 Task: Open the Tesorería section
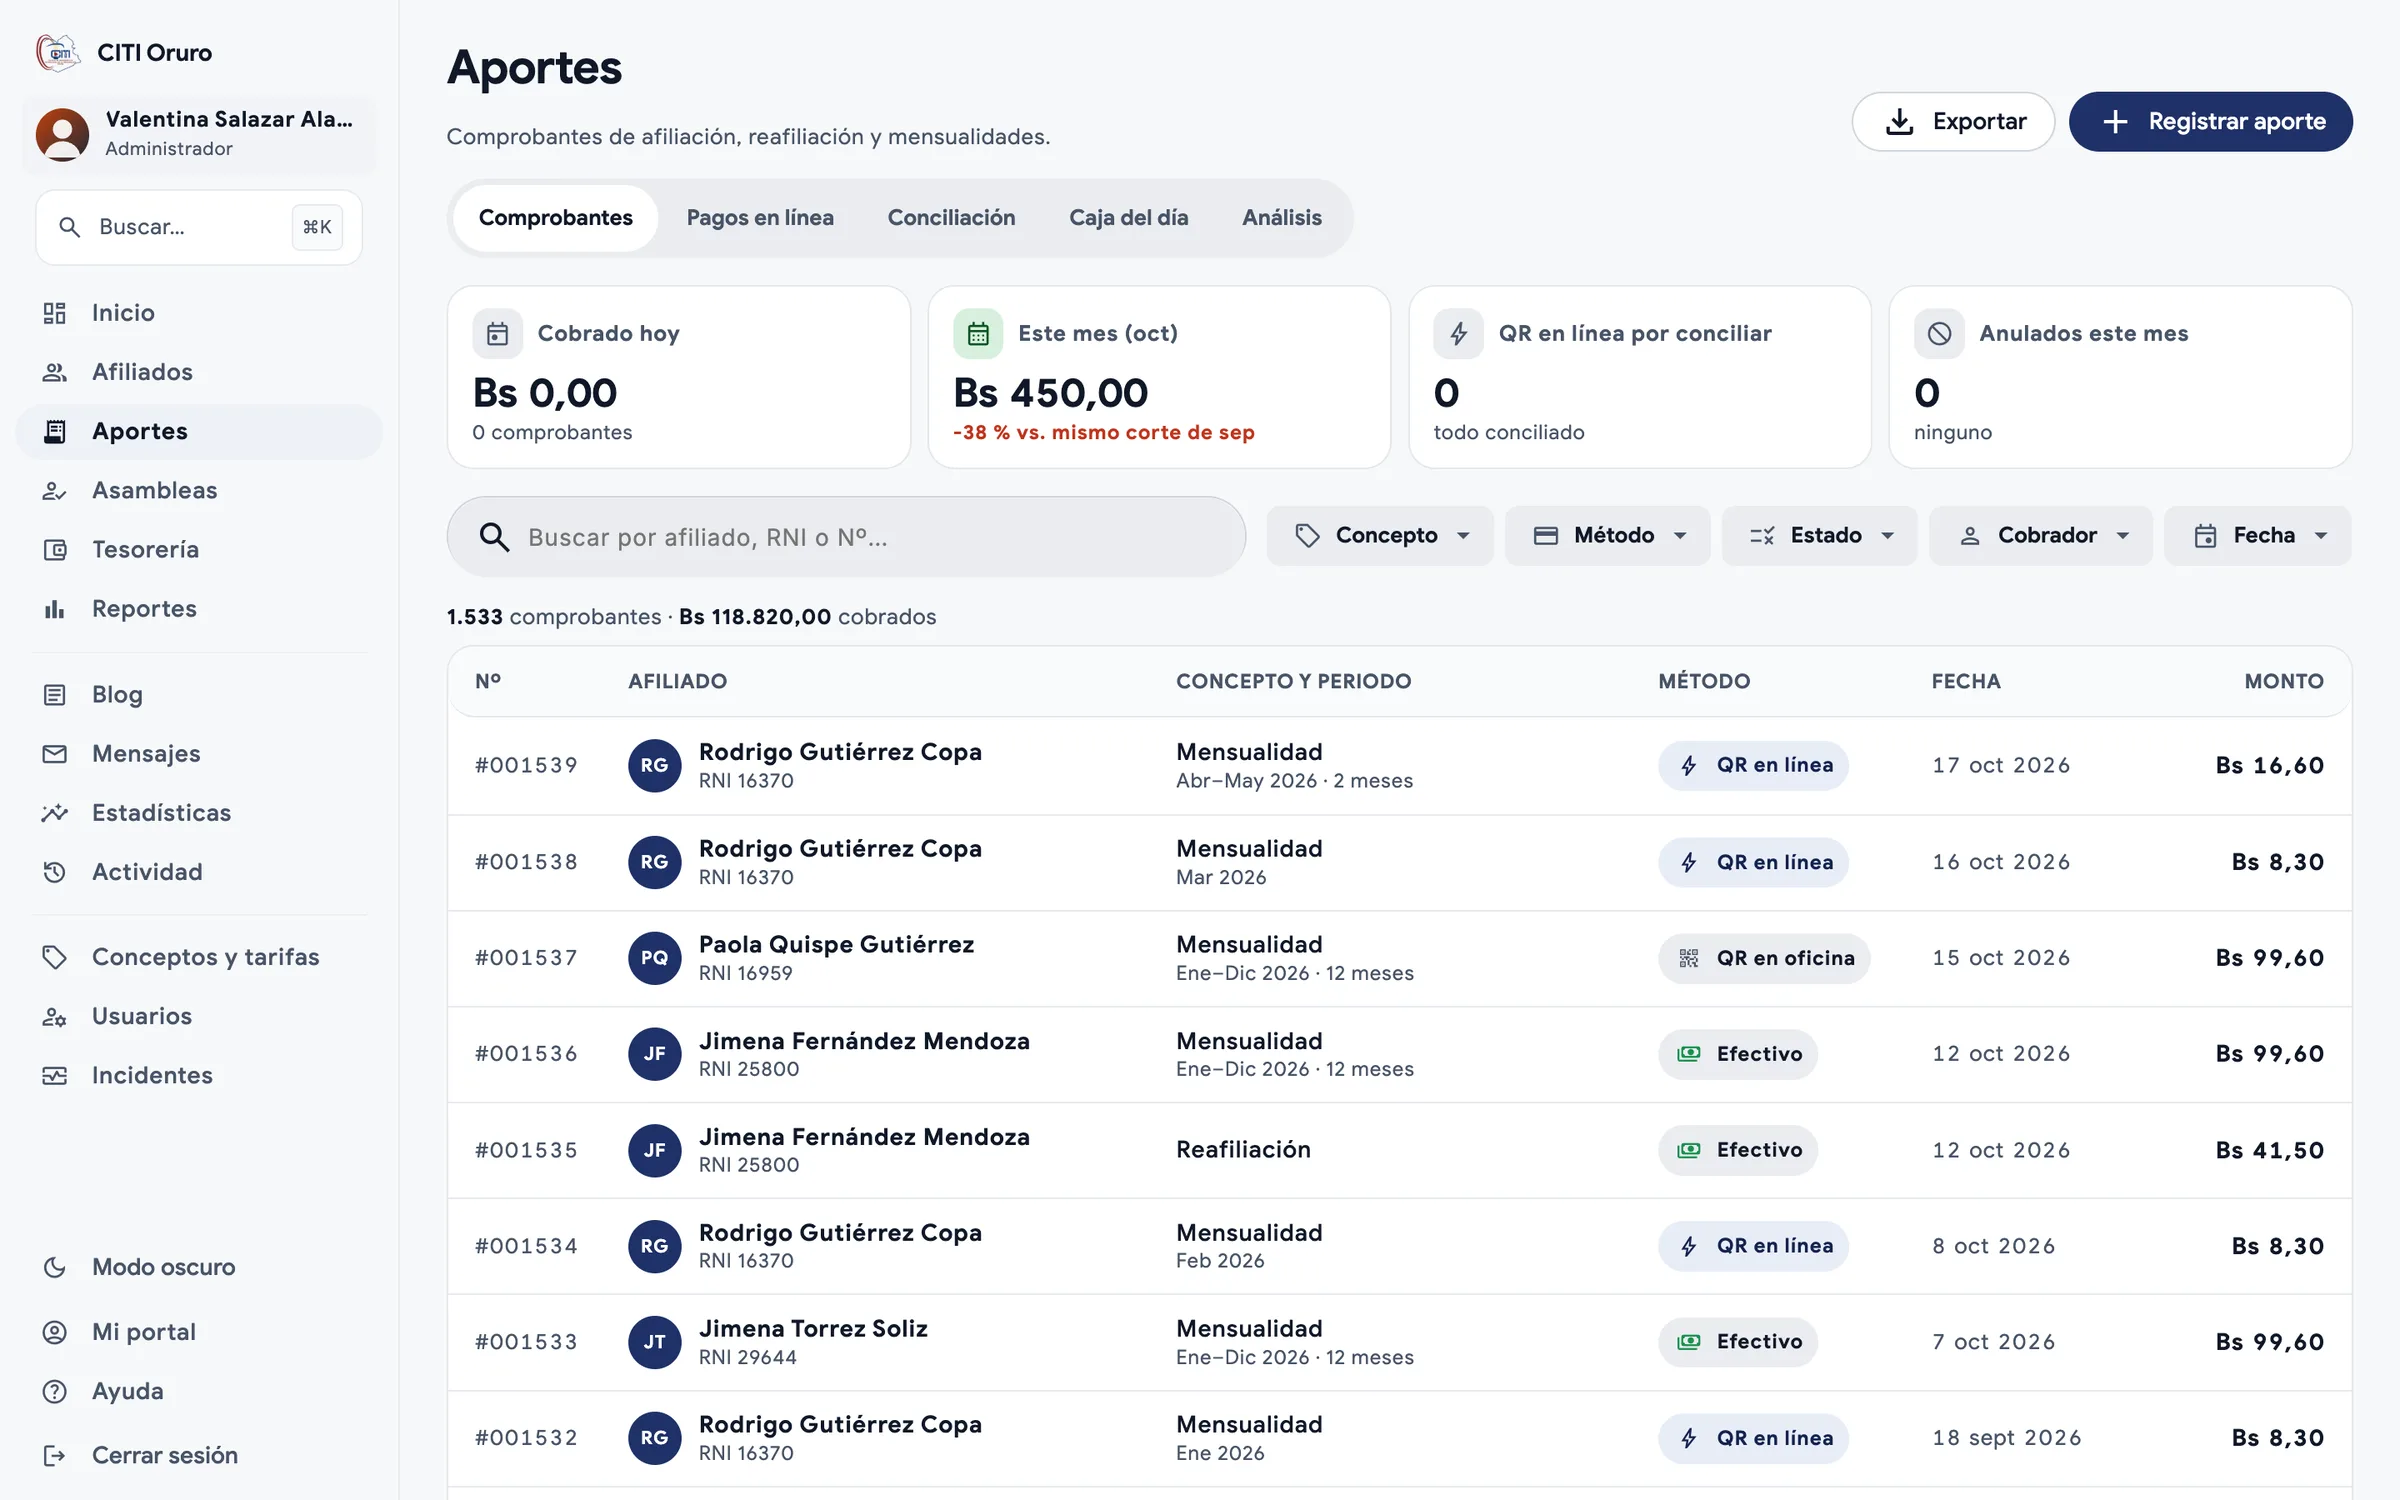point(198,549)
